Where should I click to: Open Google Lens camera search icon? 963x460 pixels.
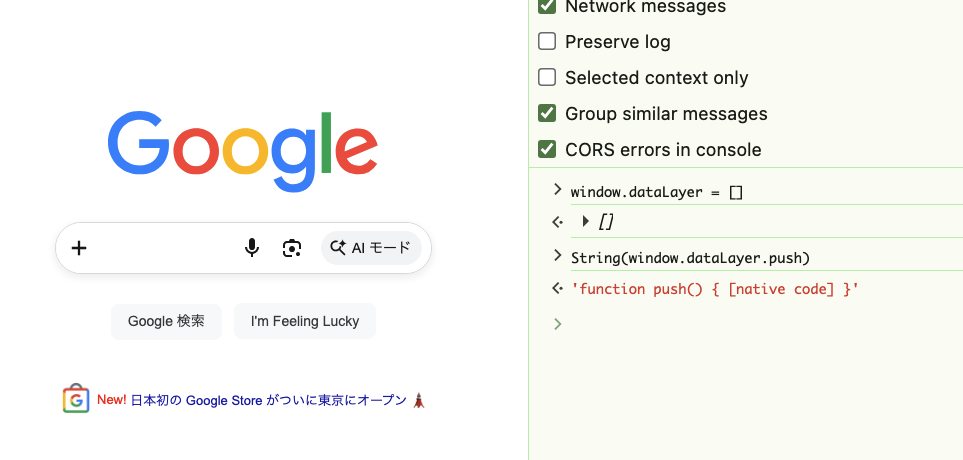click(x=292, y=248)
